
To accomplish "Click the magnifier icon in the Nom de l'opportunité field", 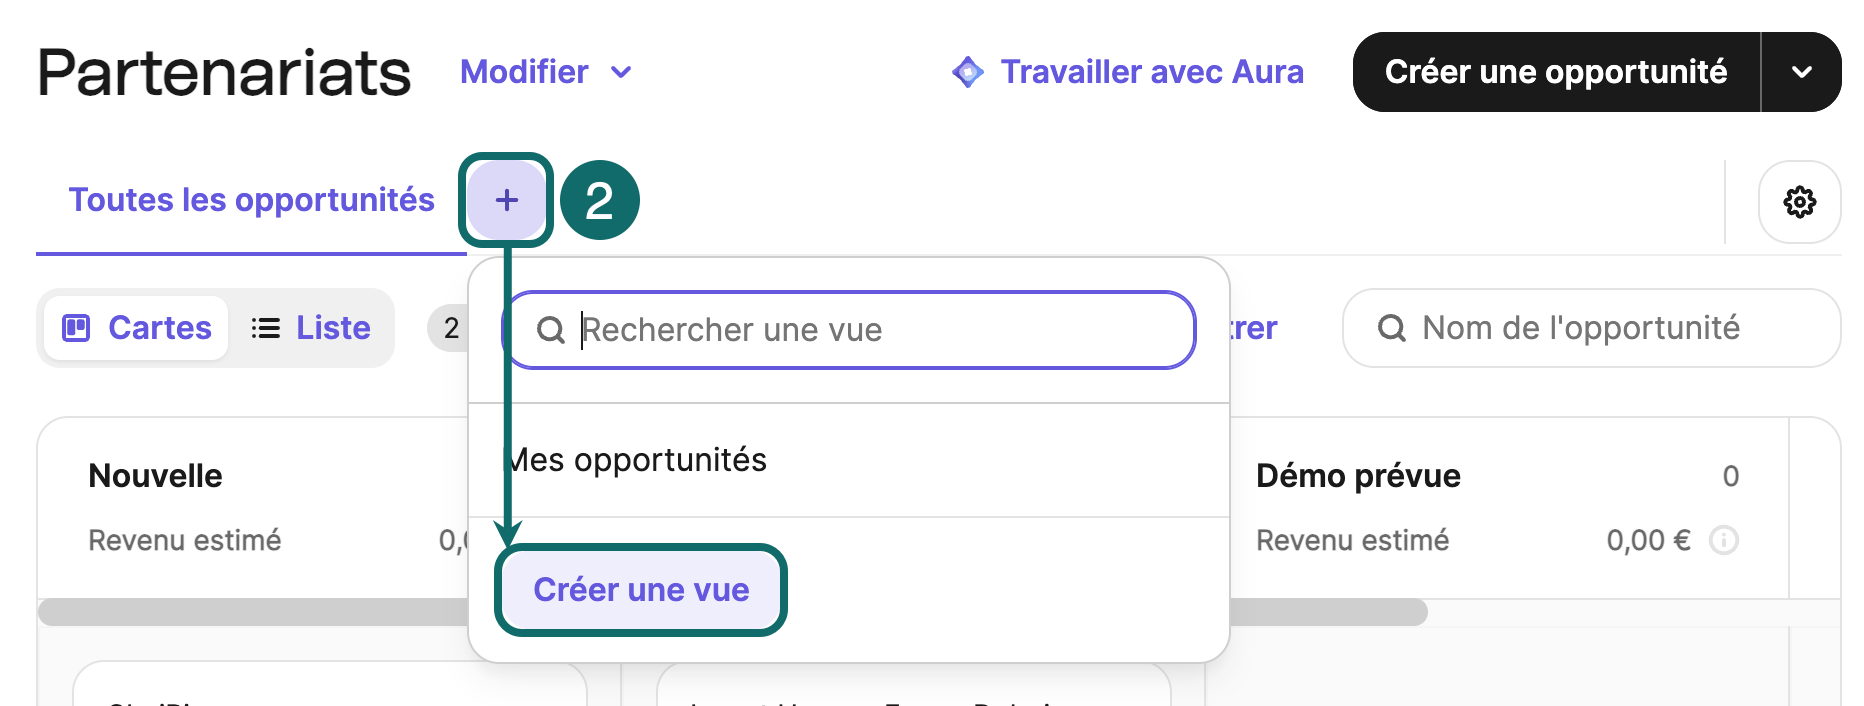I will 1391,328.
